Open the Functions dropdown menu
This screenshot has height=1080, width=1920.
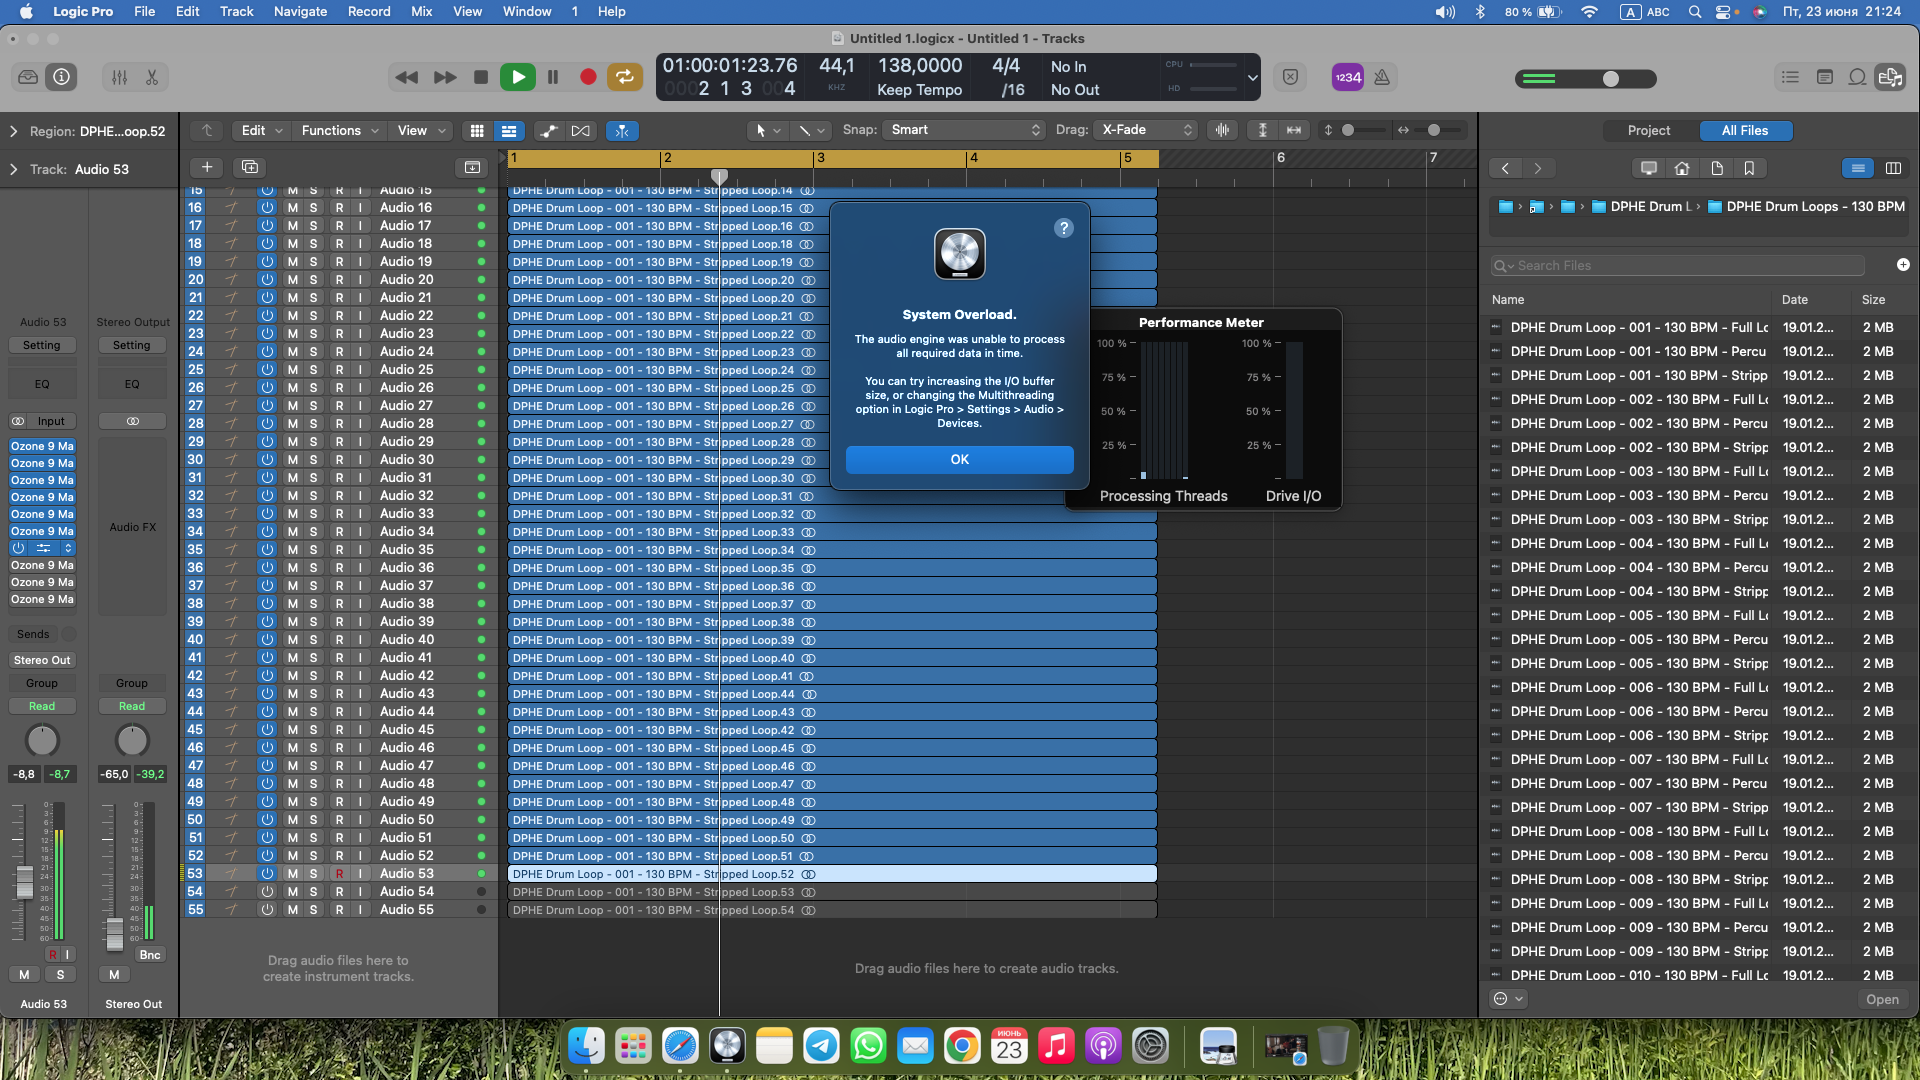(x=340, y=131)
